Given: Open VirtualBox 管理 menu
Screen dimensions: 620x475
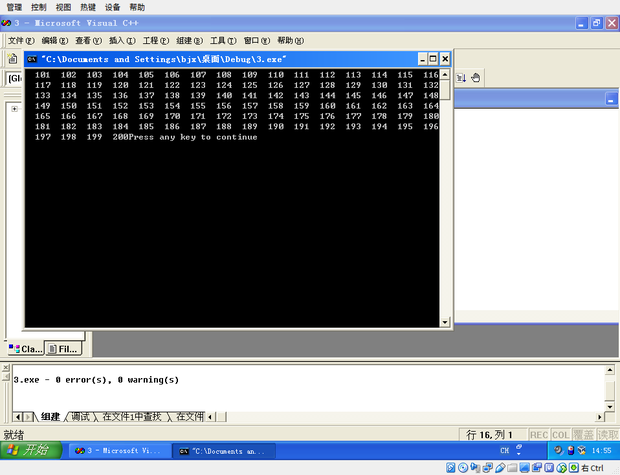Looking at the screenshot, I should [x=14, y=7].
